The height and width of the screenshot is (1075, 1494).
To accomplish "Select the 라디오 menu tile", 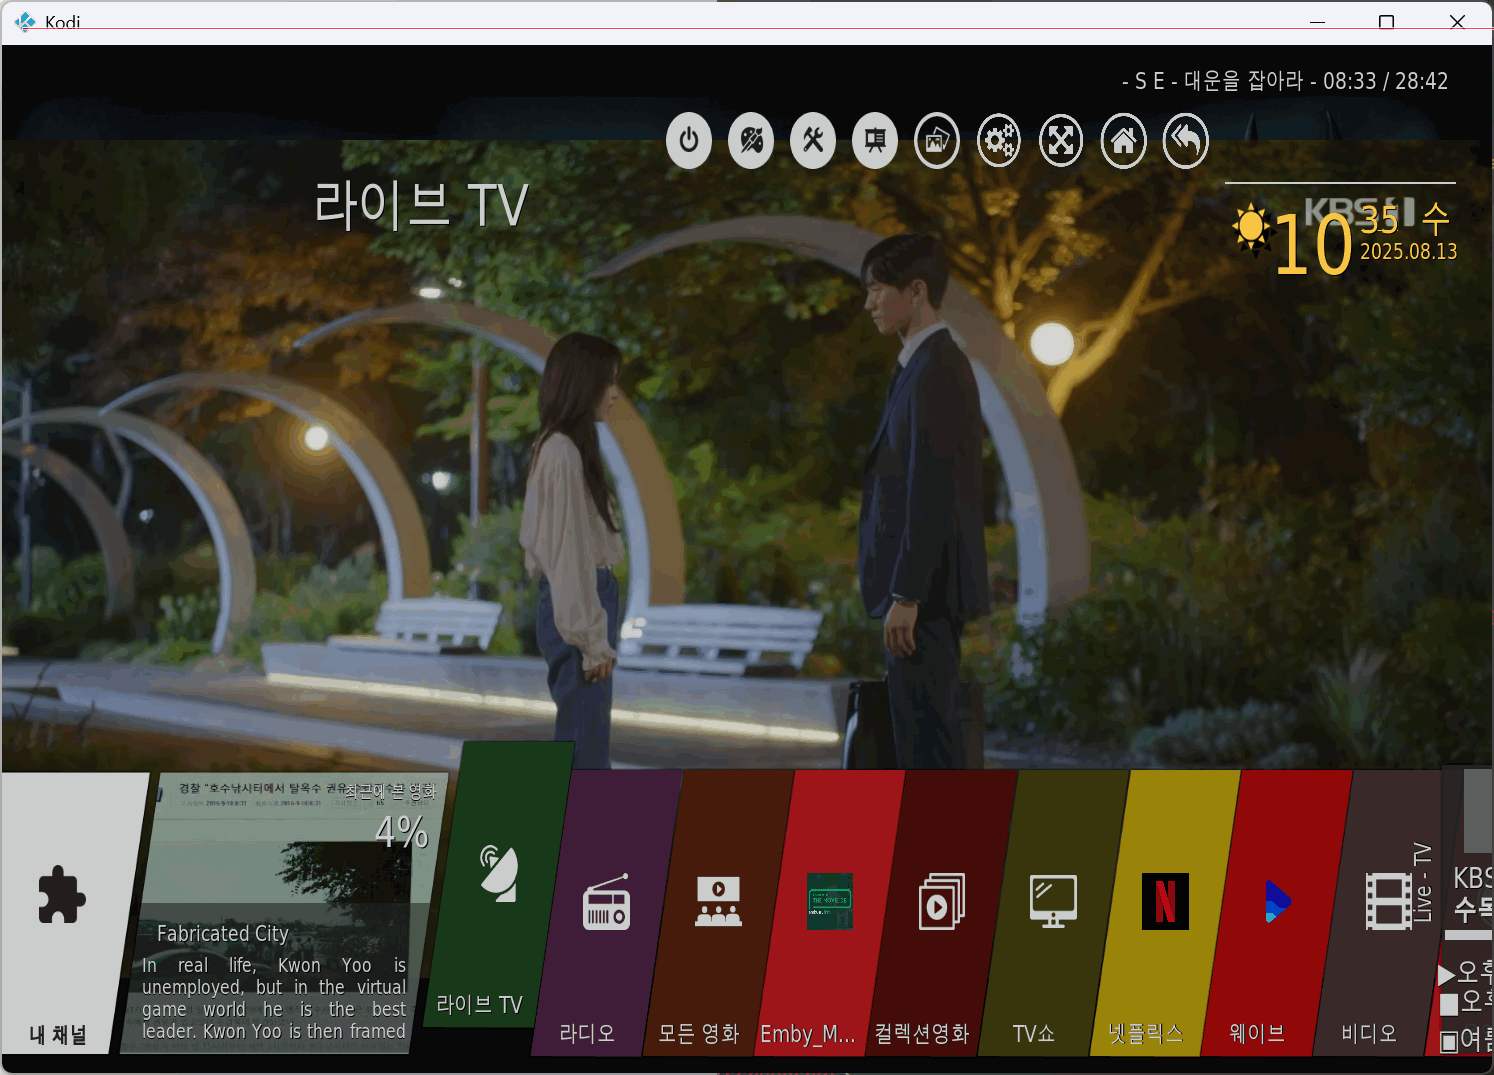I will tap(607, 912).
